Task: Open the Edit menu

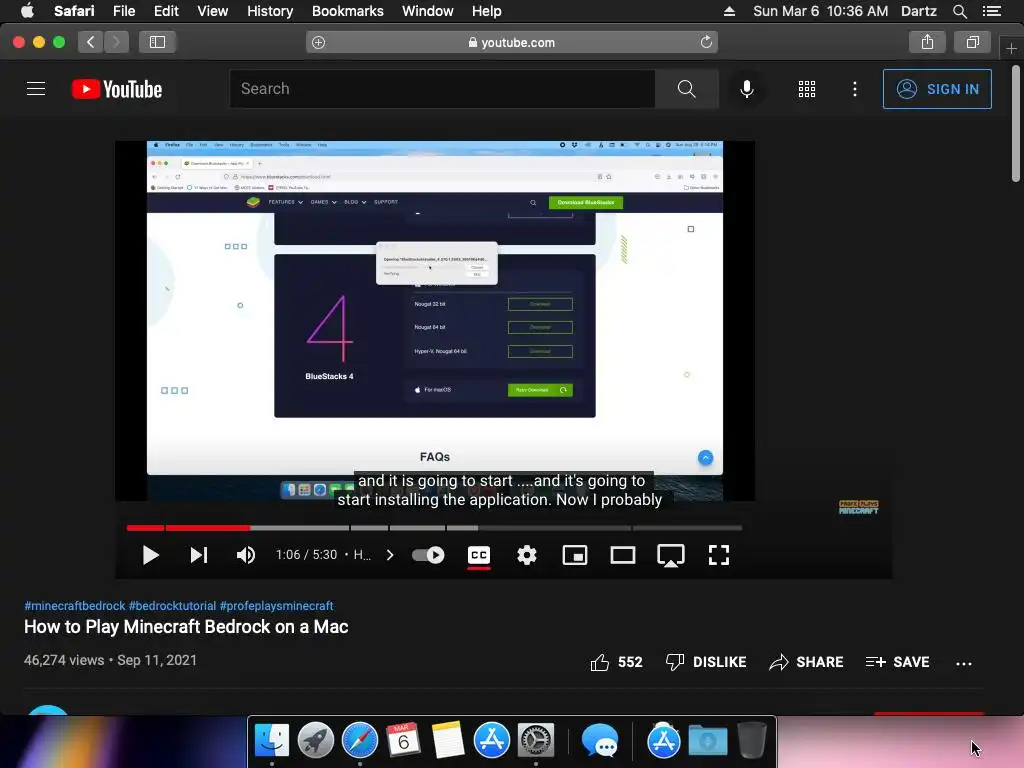Action: point(166,11)
